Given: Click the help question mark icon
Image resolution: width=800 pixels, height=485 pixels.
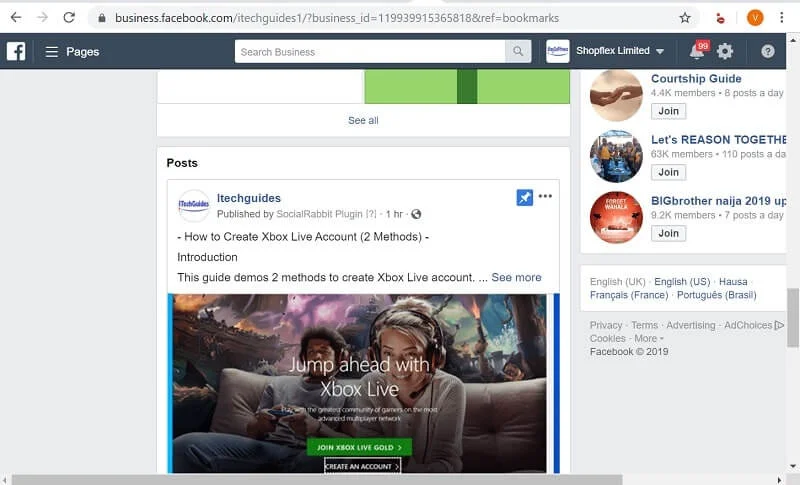Looking at the screenshot, I should [x=768, y=52].
